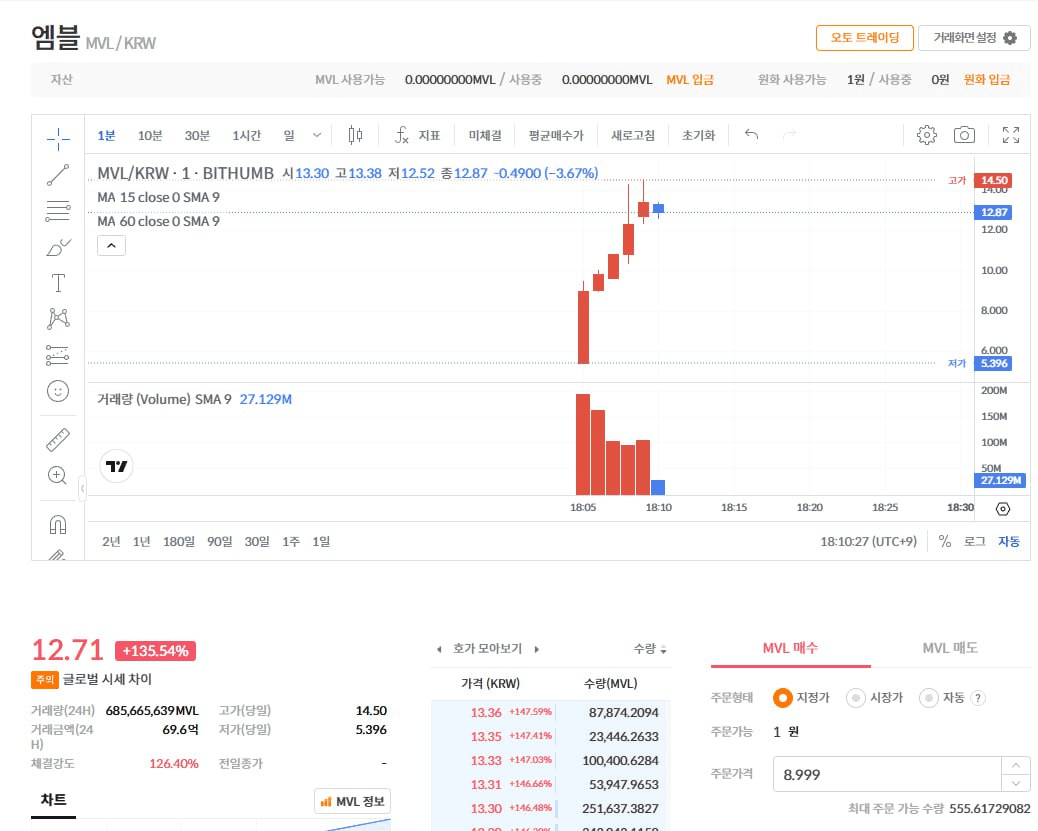Select order book price 13.36
This screenshot has height=831, width=1038.
(x=486, y=712)
